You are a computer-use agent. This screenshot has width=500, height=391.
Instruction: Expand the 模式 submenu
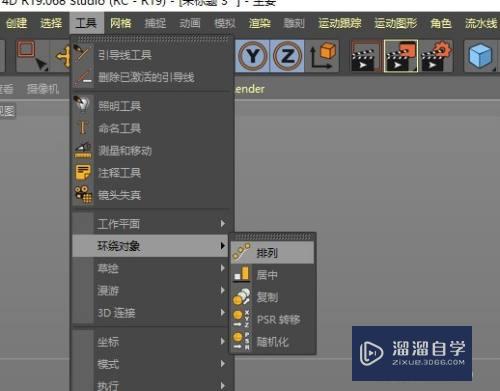coord(151,364)
